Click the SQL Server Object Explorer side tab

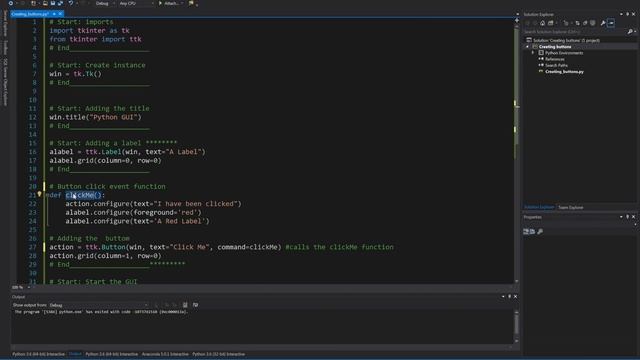click(x=5, y=82)
